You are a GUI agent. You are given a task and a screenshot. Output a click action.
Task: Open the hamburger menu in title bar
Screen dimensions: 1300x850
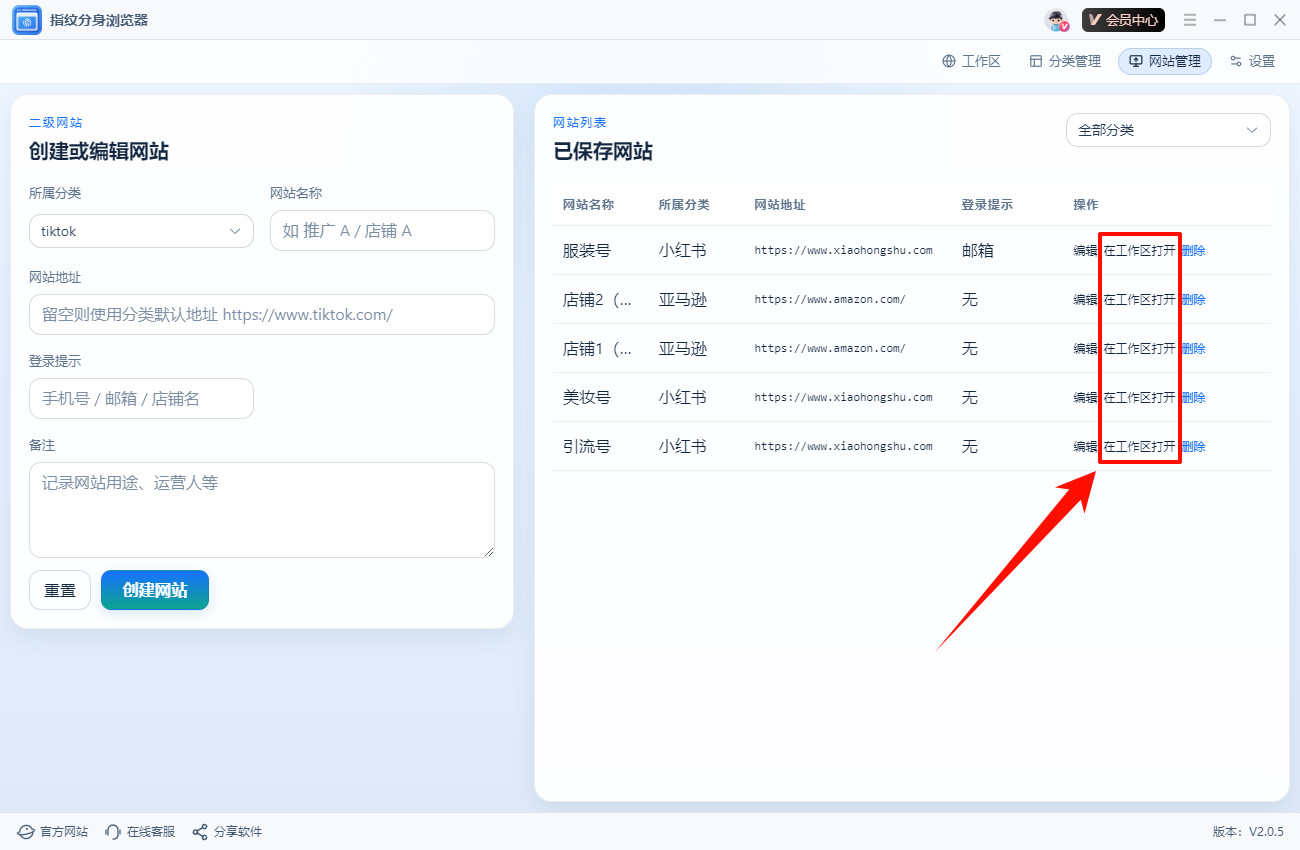1190,20
